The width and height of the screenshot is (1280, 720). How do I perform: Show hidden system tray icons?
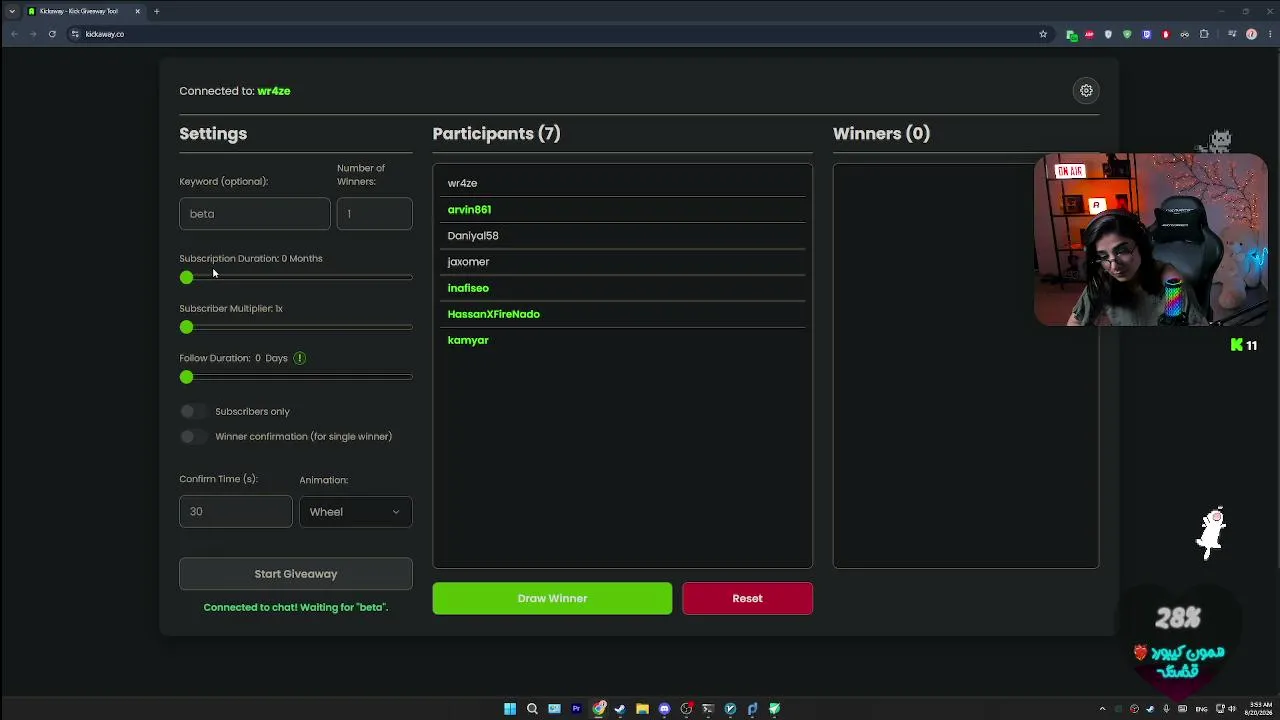tap(1102, 709)
